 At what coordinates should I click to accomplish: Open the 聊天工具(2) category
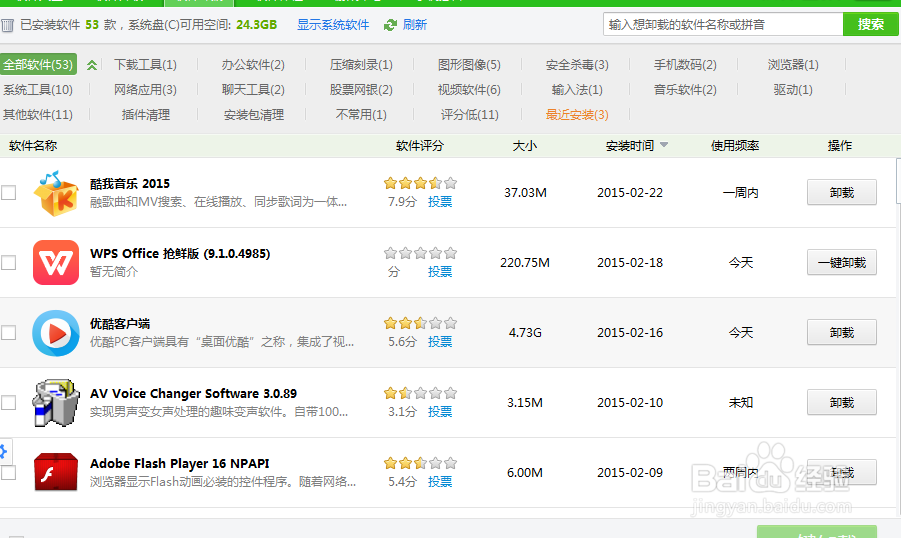click(x=253, y=90)
